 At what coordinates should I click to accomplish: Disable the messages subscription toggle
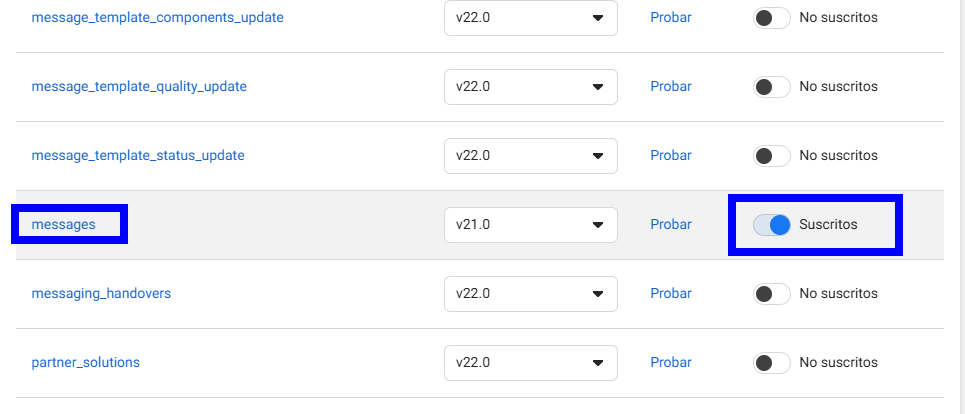pyautogui.click(x=772, y=225)
